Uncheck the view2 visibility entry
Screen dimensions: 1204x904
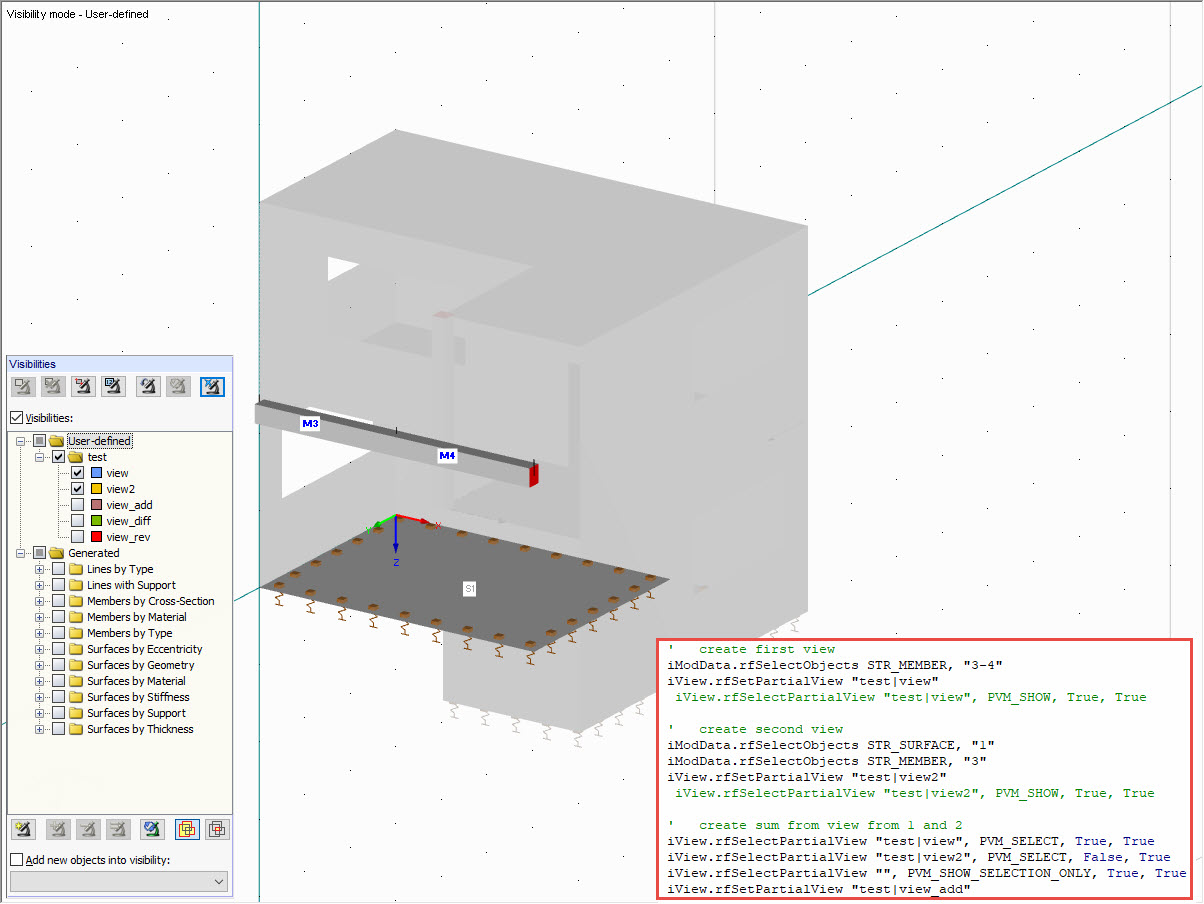click(x=77, y=488)
